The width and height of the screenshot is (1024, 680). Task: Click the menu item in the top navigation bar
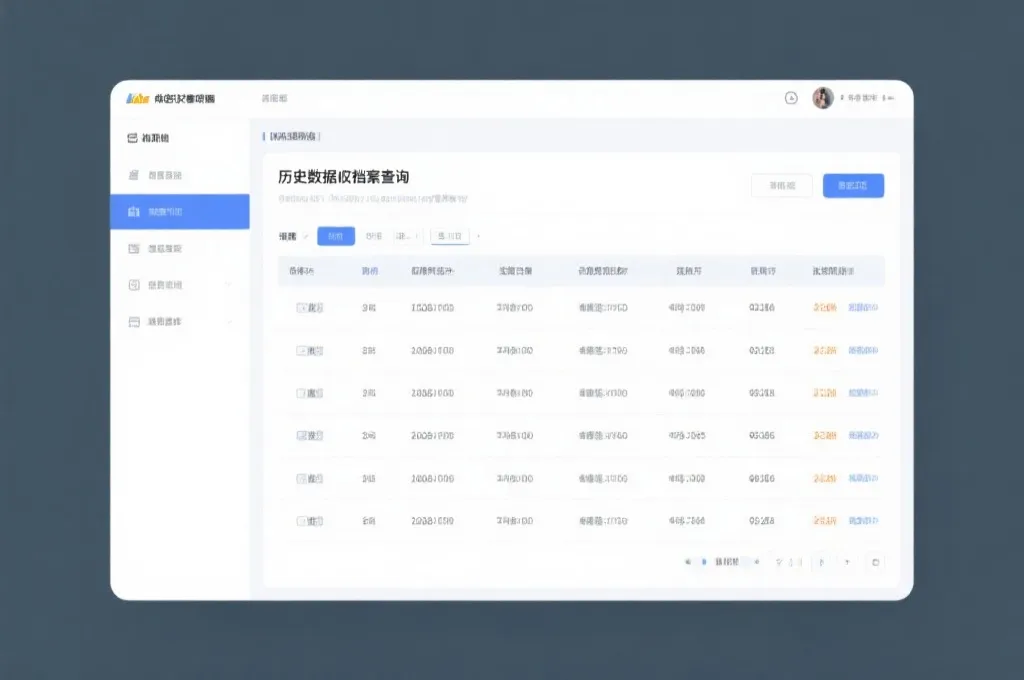pyautogui.click(x=272, y=99)
